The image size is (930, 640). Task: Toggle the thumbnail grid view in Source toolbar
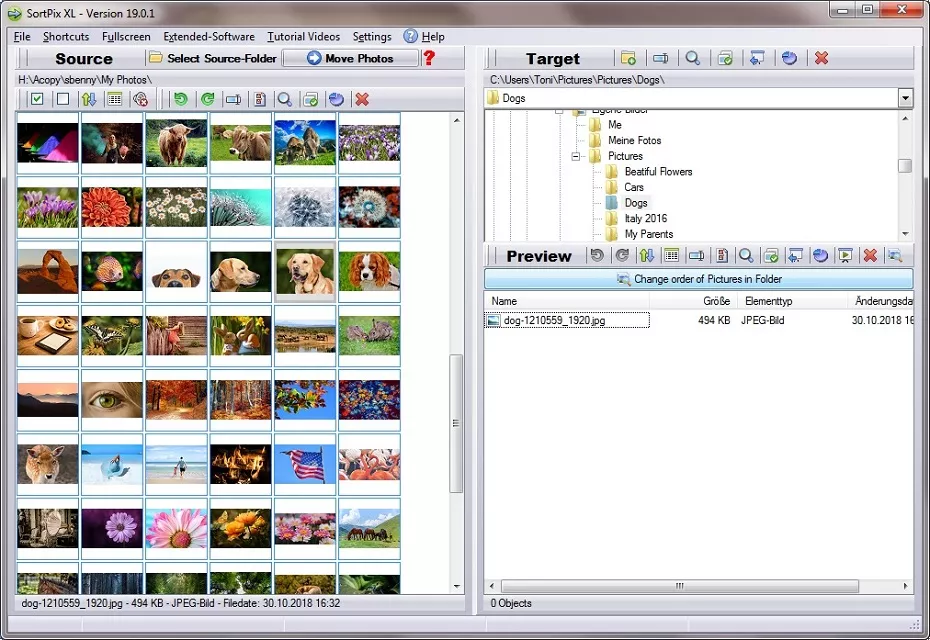pos(114,99)
